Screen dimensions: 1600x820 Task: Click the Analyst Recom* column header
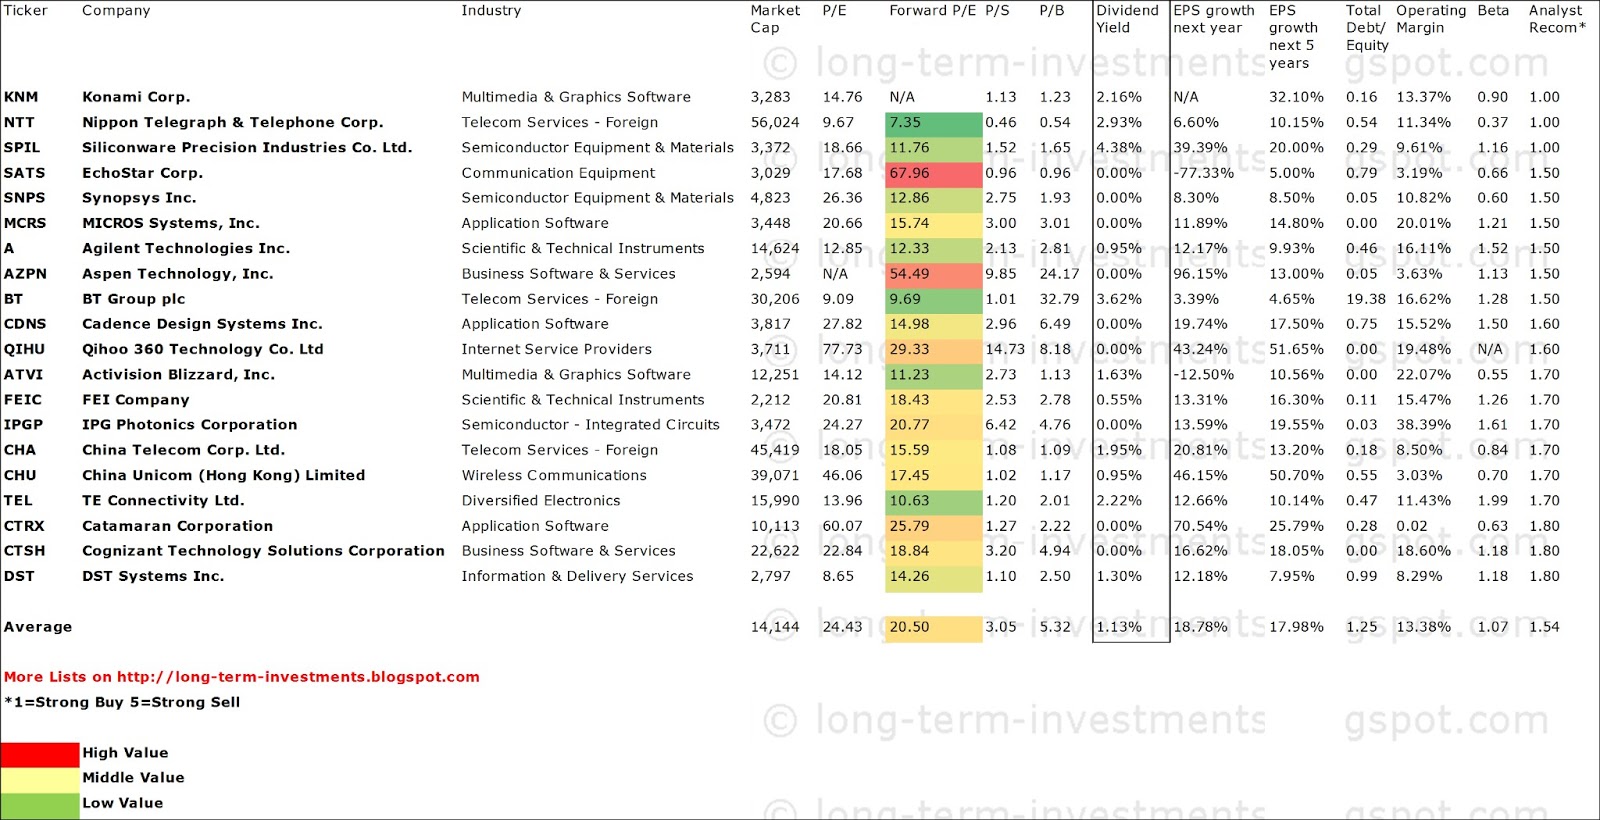click(1557, 19)
